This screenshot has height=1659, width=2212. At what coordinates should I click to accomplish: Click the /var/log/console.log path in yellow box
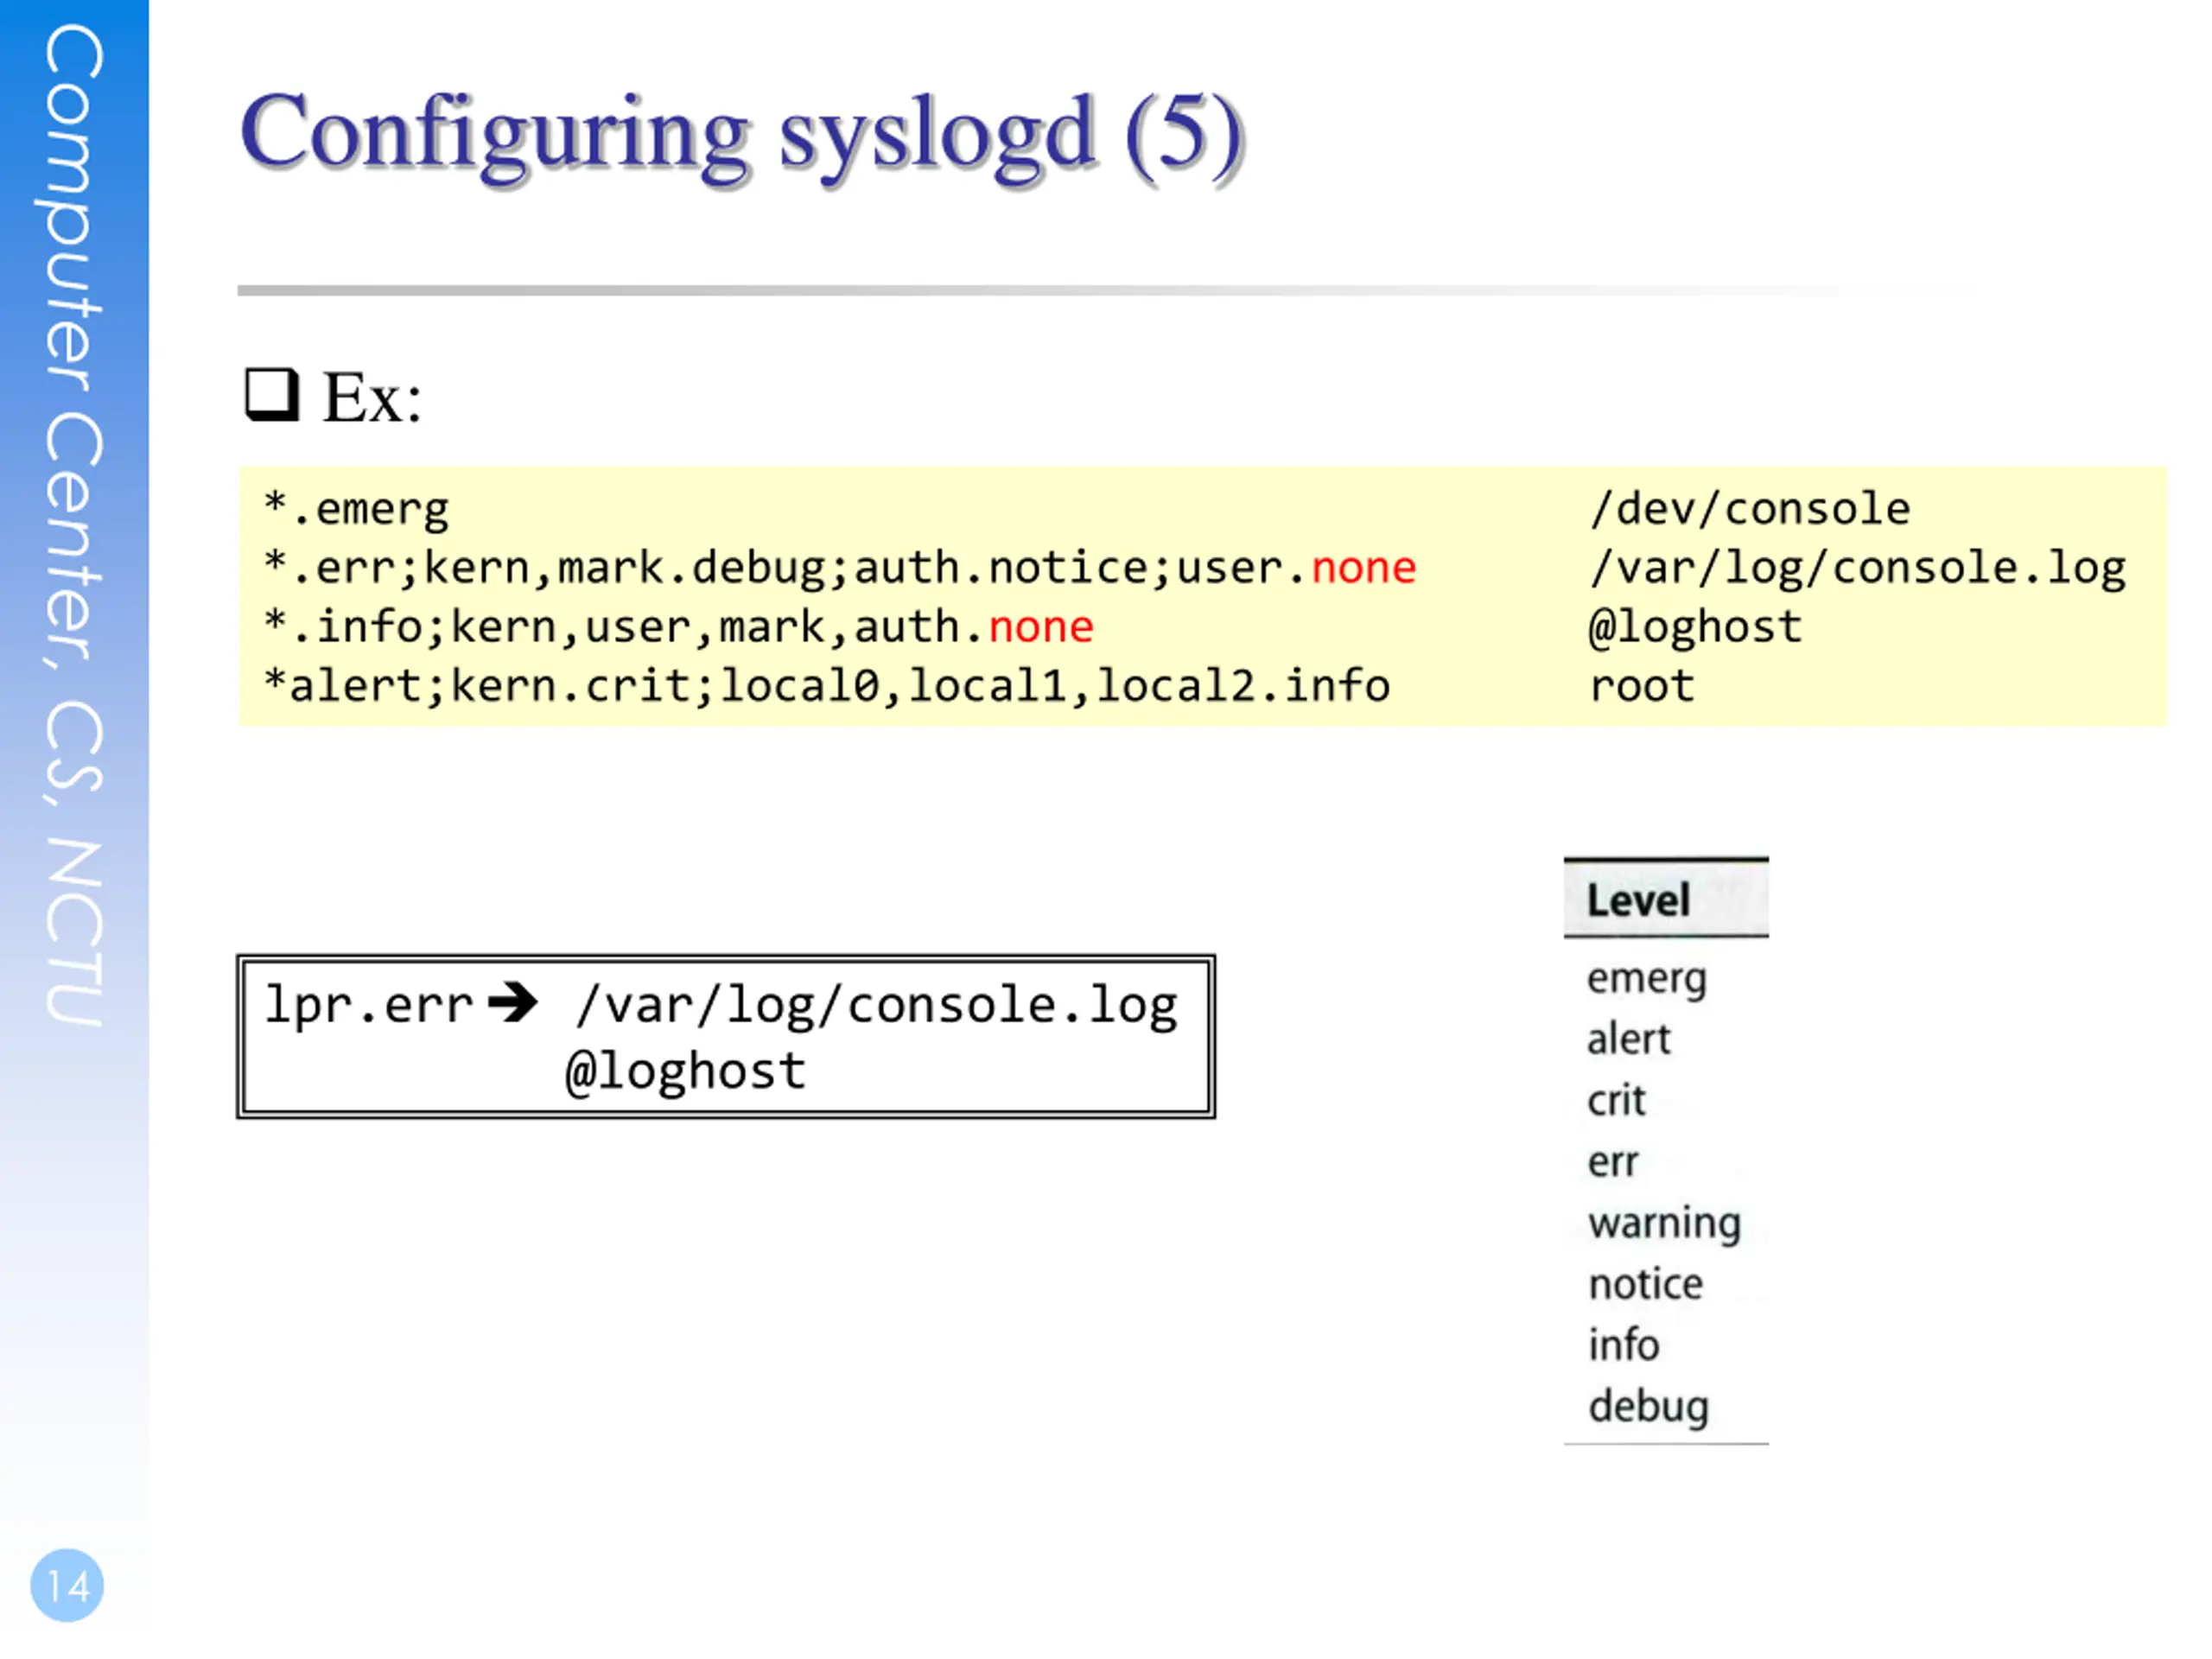[1857, 568]
